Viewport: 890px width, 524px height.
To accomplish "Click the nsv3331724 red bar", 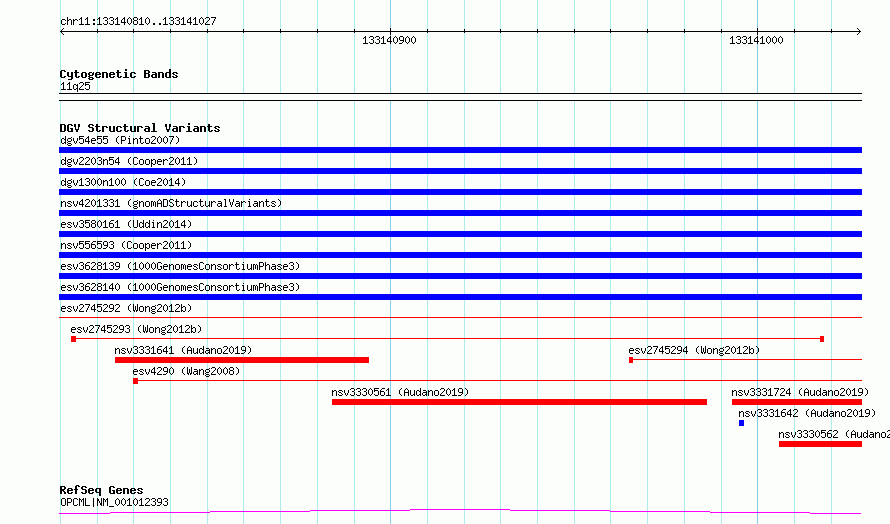I will [797, 402].
